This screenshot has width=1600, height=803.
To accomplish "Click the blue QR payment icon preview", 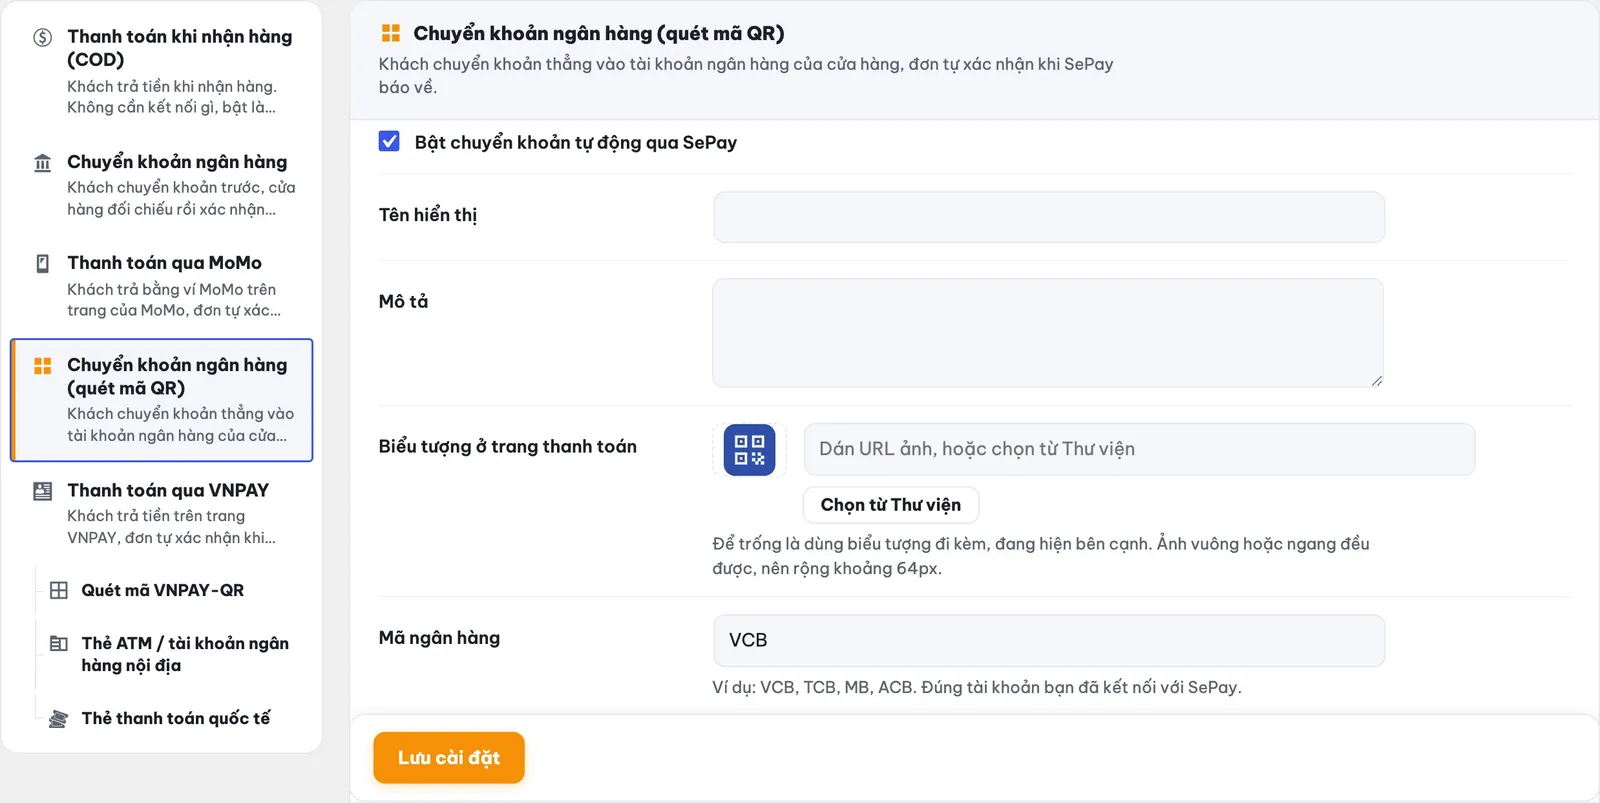I will [749, 449].
